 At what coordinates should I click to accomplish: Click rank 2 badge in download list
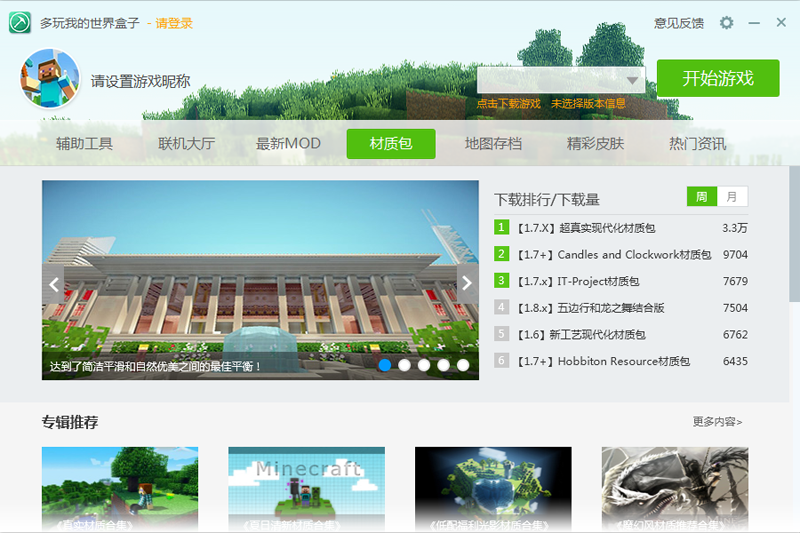[501, 253]
